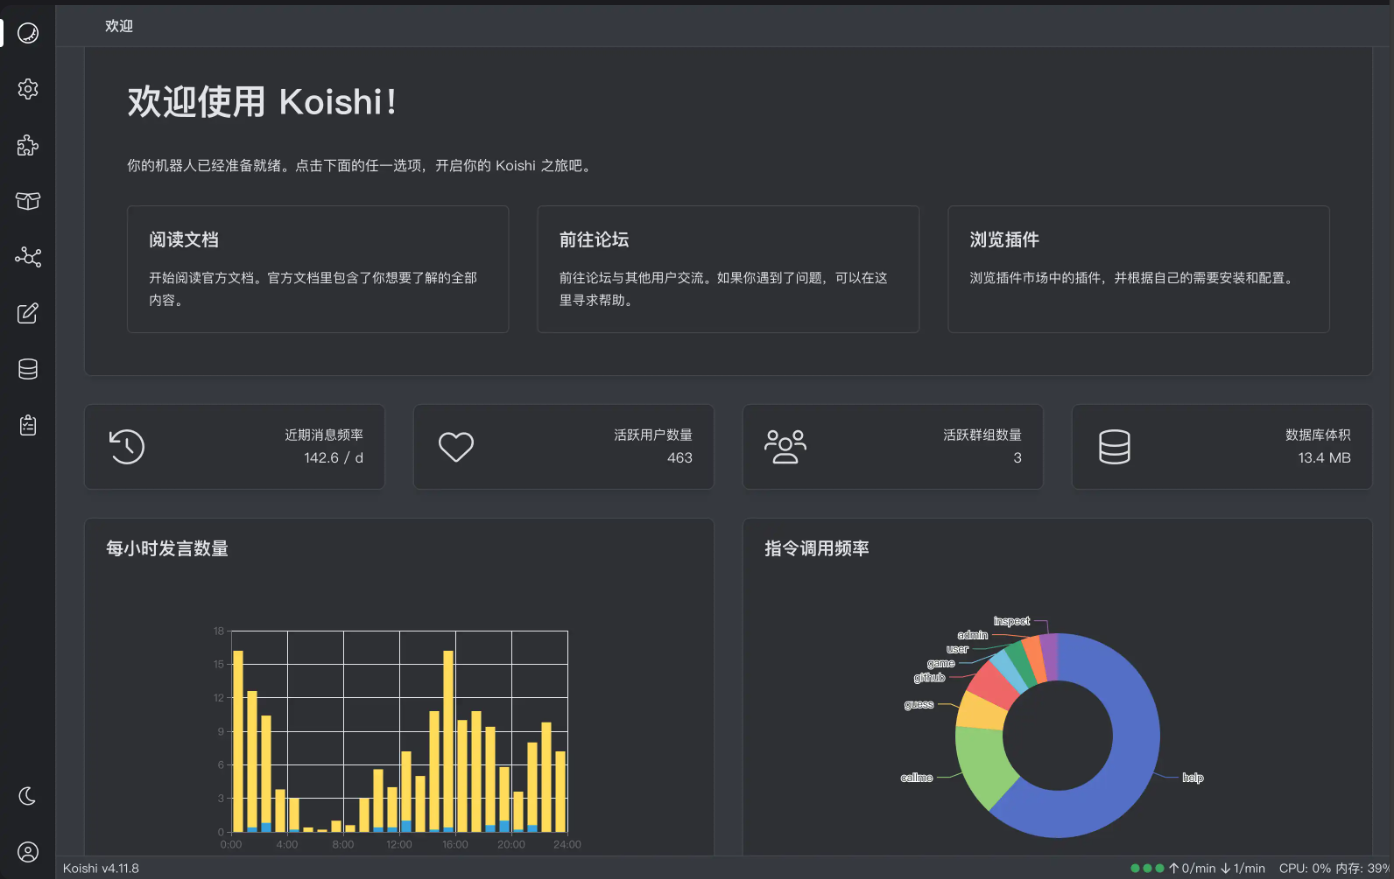The width and height of the screenshot is (1394, 879).
Task: Click the 463 active users value
Action: (x=680, y=458)
